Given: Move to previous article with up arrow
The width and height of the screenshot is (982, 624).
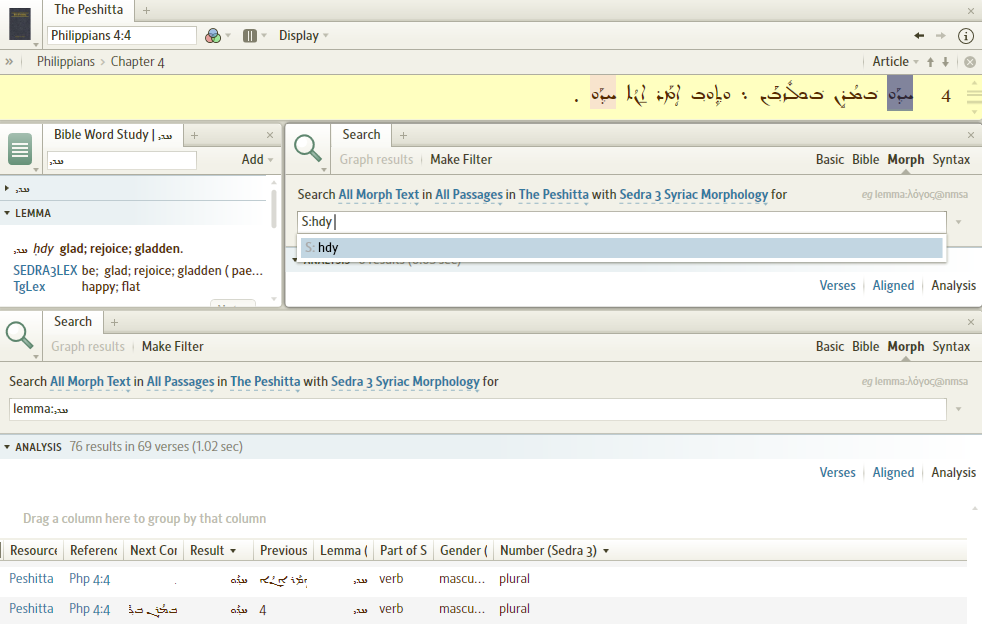Looking at the screenshot, I should [930, 61].
